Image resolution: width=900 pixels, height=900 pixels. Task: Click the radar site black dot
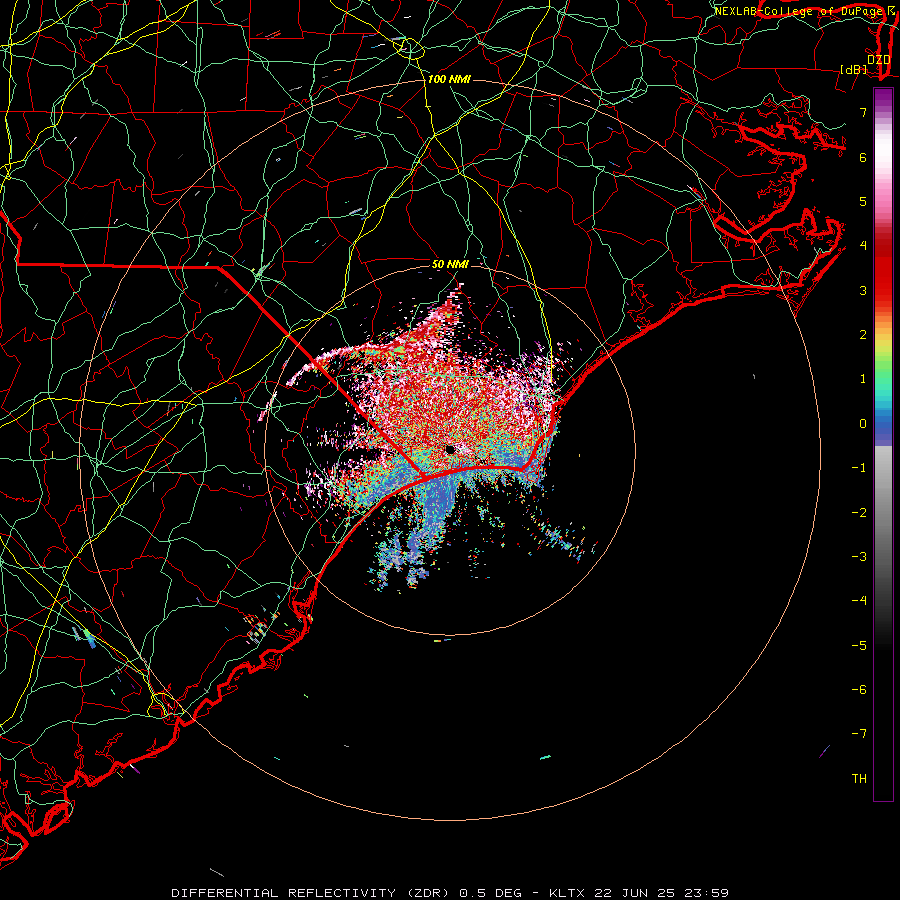(450, 449)
